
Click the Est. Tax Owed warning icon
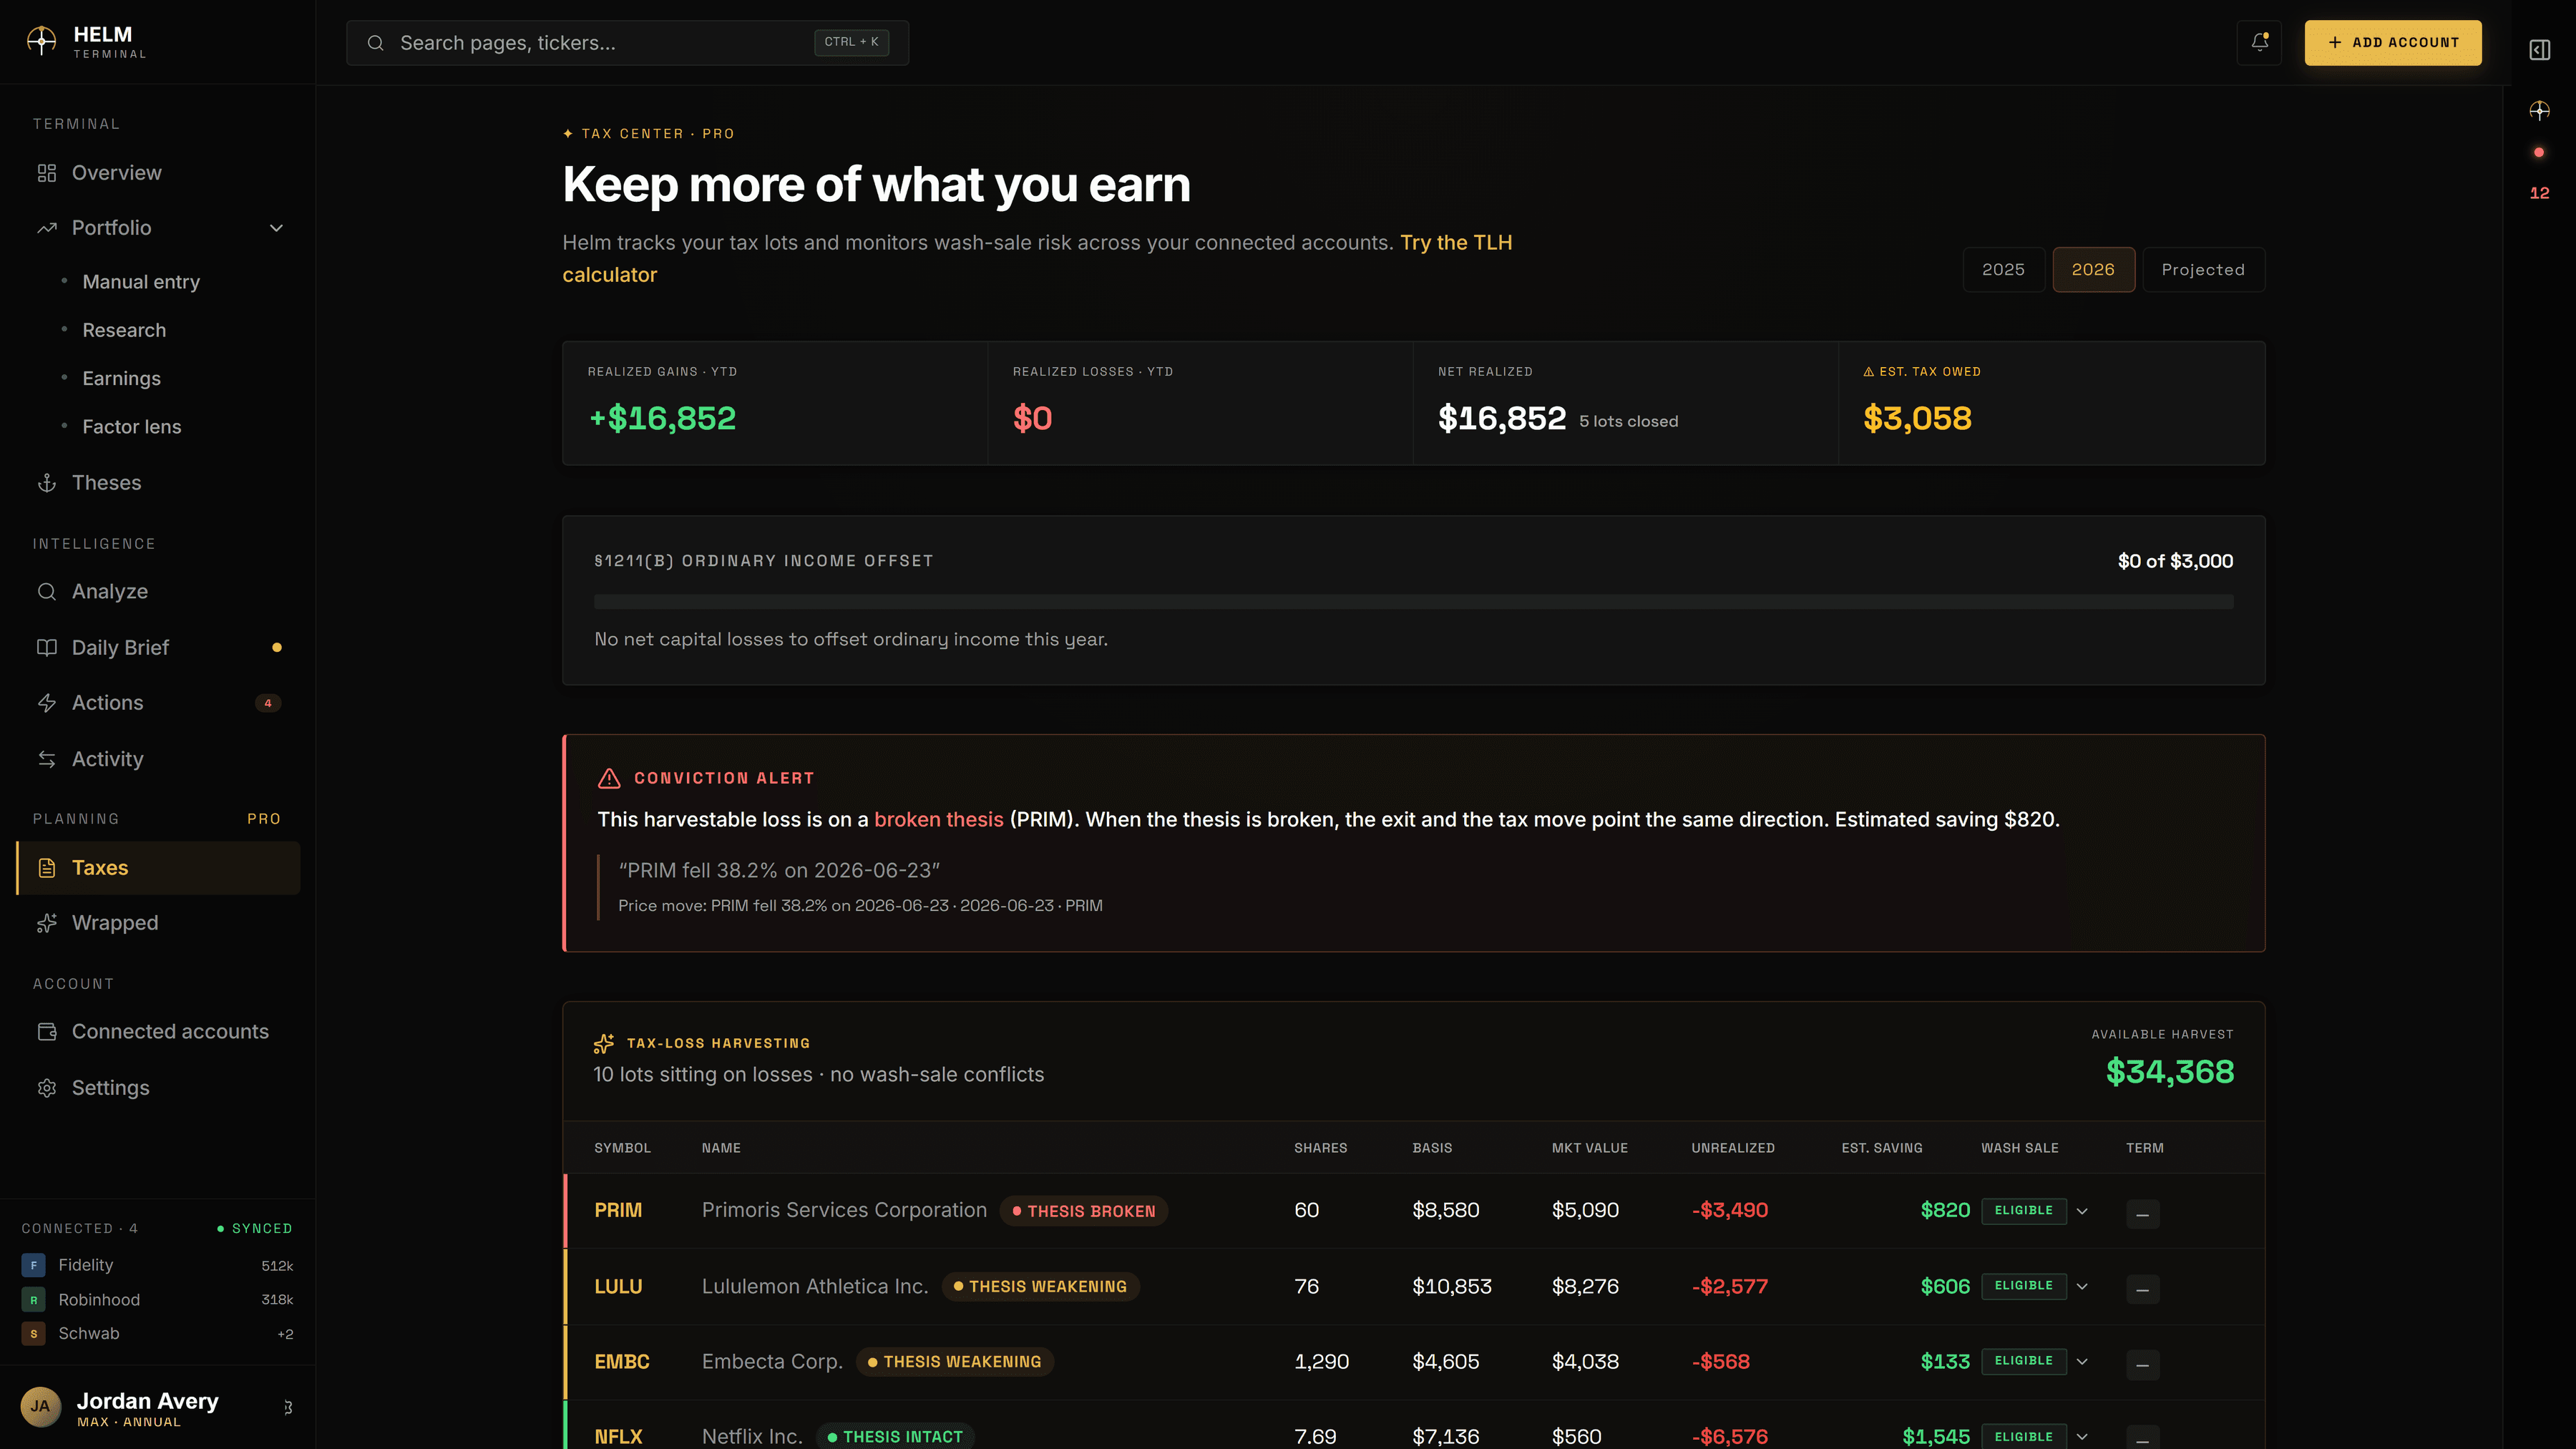coord(1868,372)
